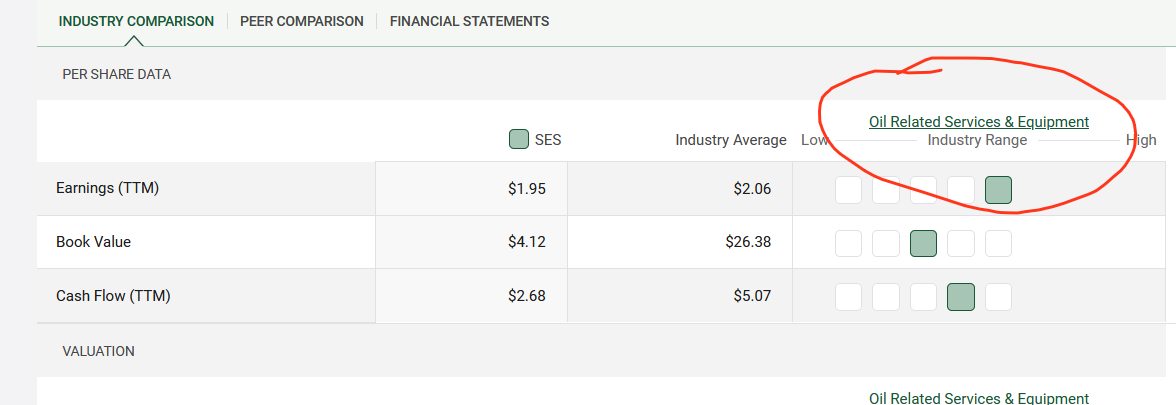Click the industry average $26.38 value
Screen dimensions: 1176x405
coord(748,242)
